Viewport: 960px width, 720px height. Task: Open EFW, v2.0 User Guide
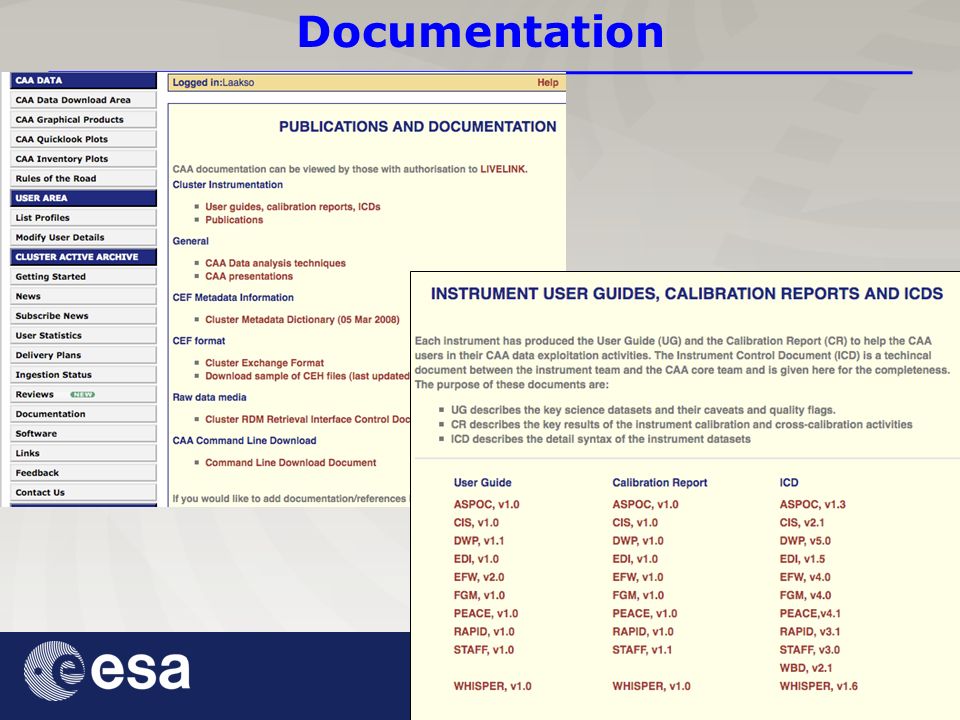pyautogui.click(x=479, y=577)
